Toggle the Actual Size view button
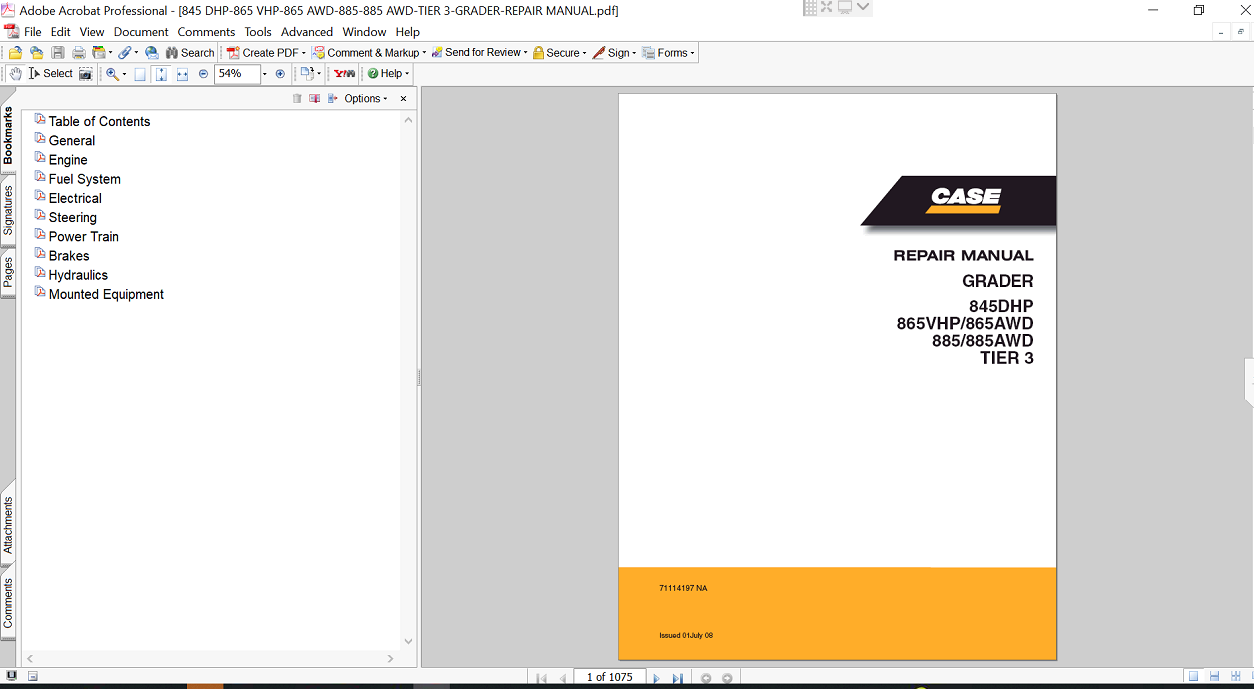 click(140, 74)
